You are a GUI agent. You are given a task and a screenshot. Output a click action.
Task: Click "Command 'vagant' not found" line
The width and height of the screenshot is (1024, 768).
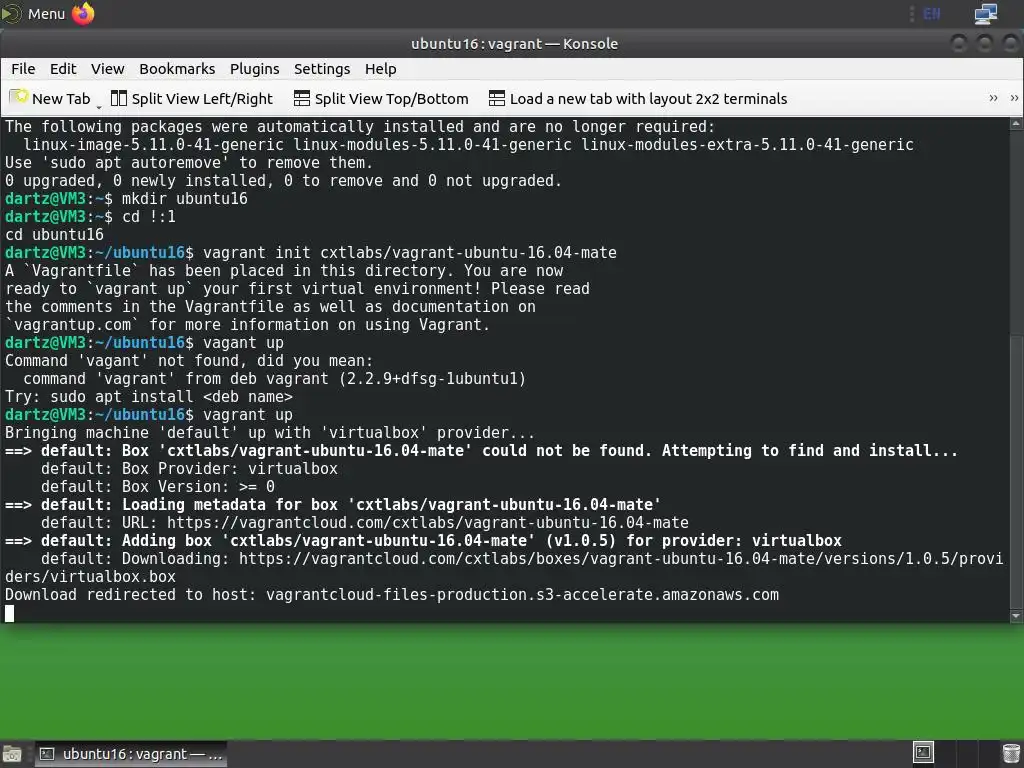point(189,361)
